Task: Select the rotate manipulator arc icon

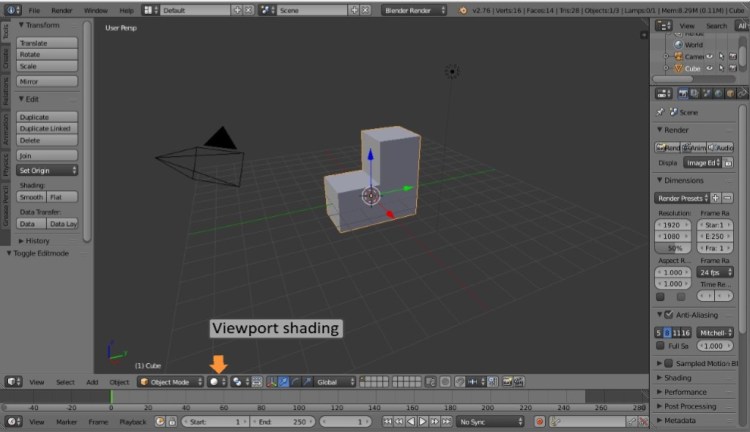Action: (x=295, y=382)
